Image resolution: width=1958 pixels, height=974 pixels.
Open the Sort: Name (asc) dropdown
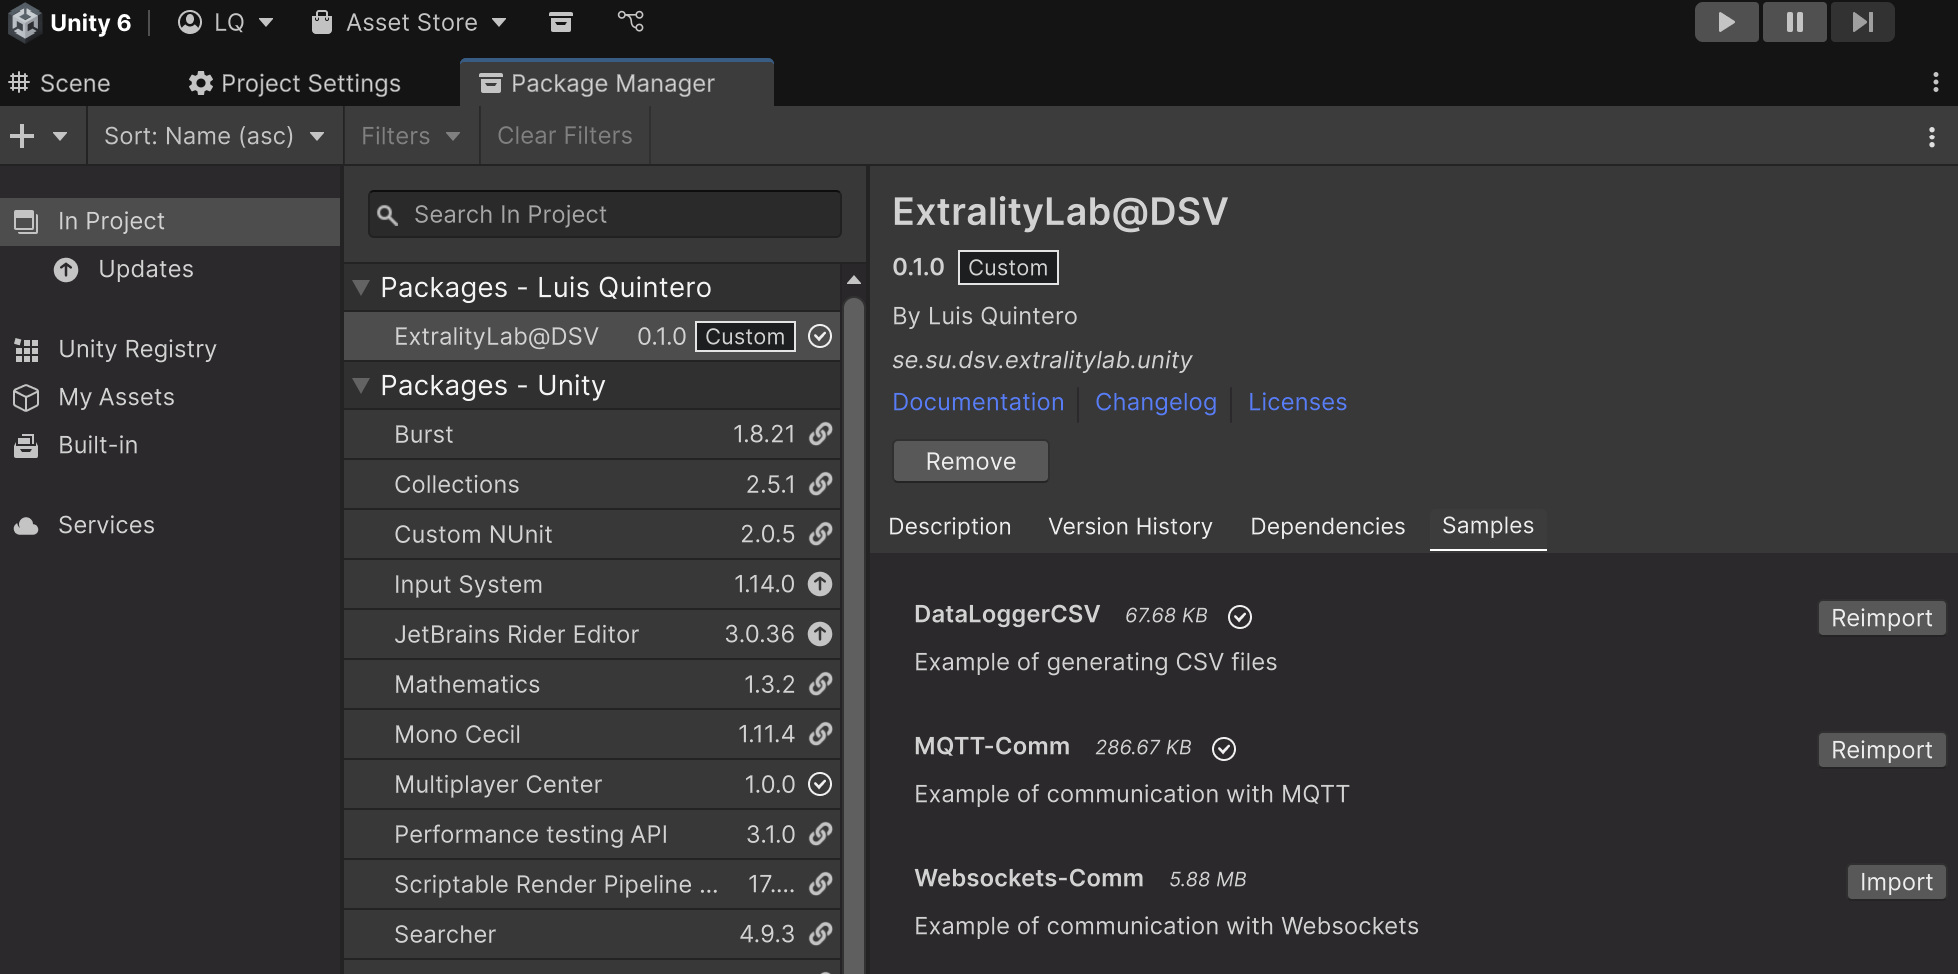pyautogui.click(x=214, y=136)
